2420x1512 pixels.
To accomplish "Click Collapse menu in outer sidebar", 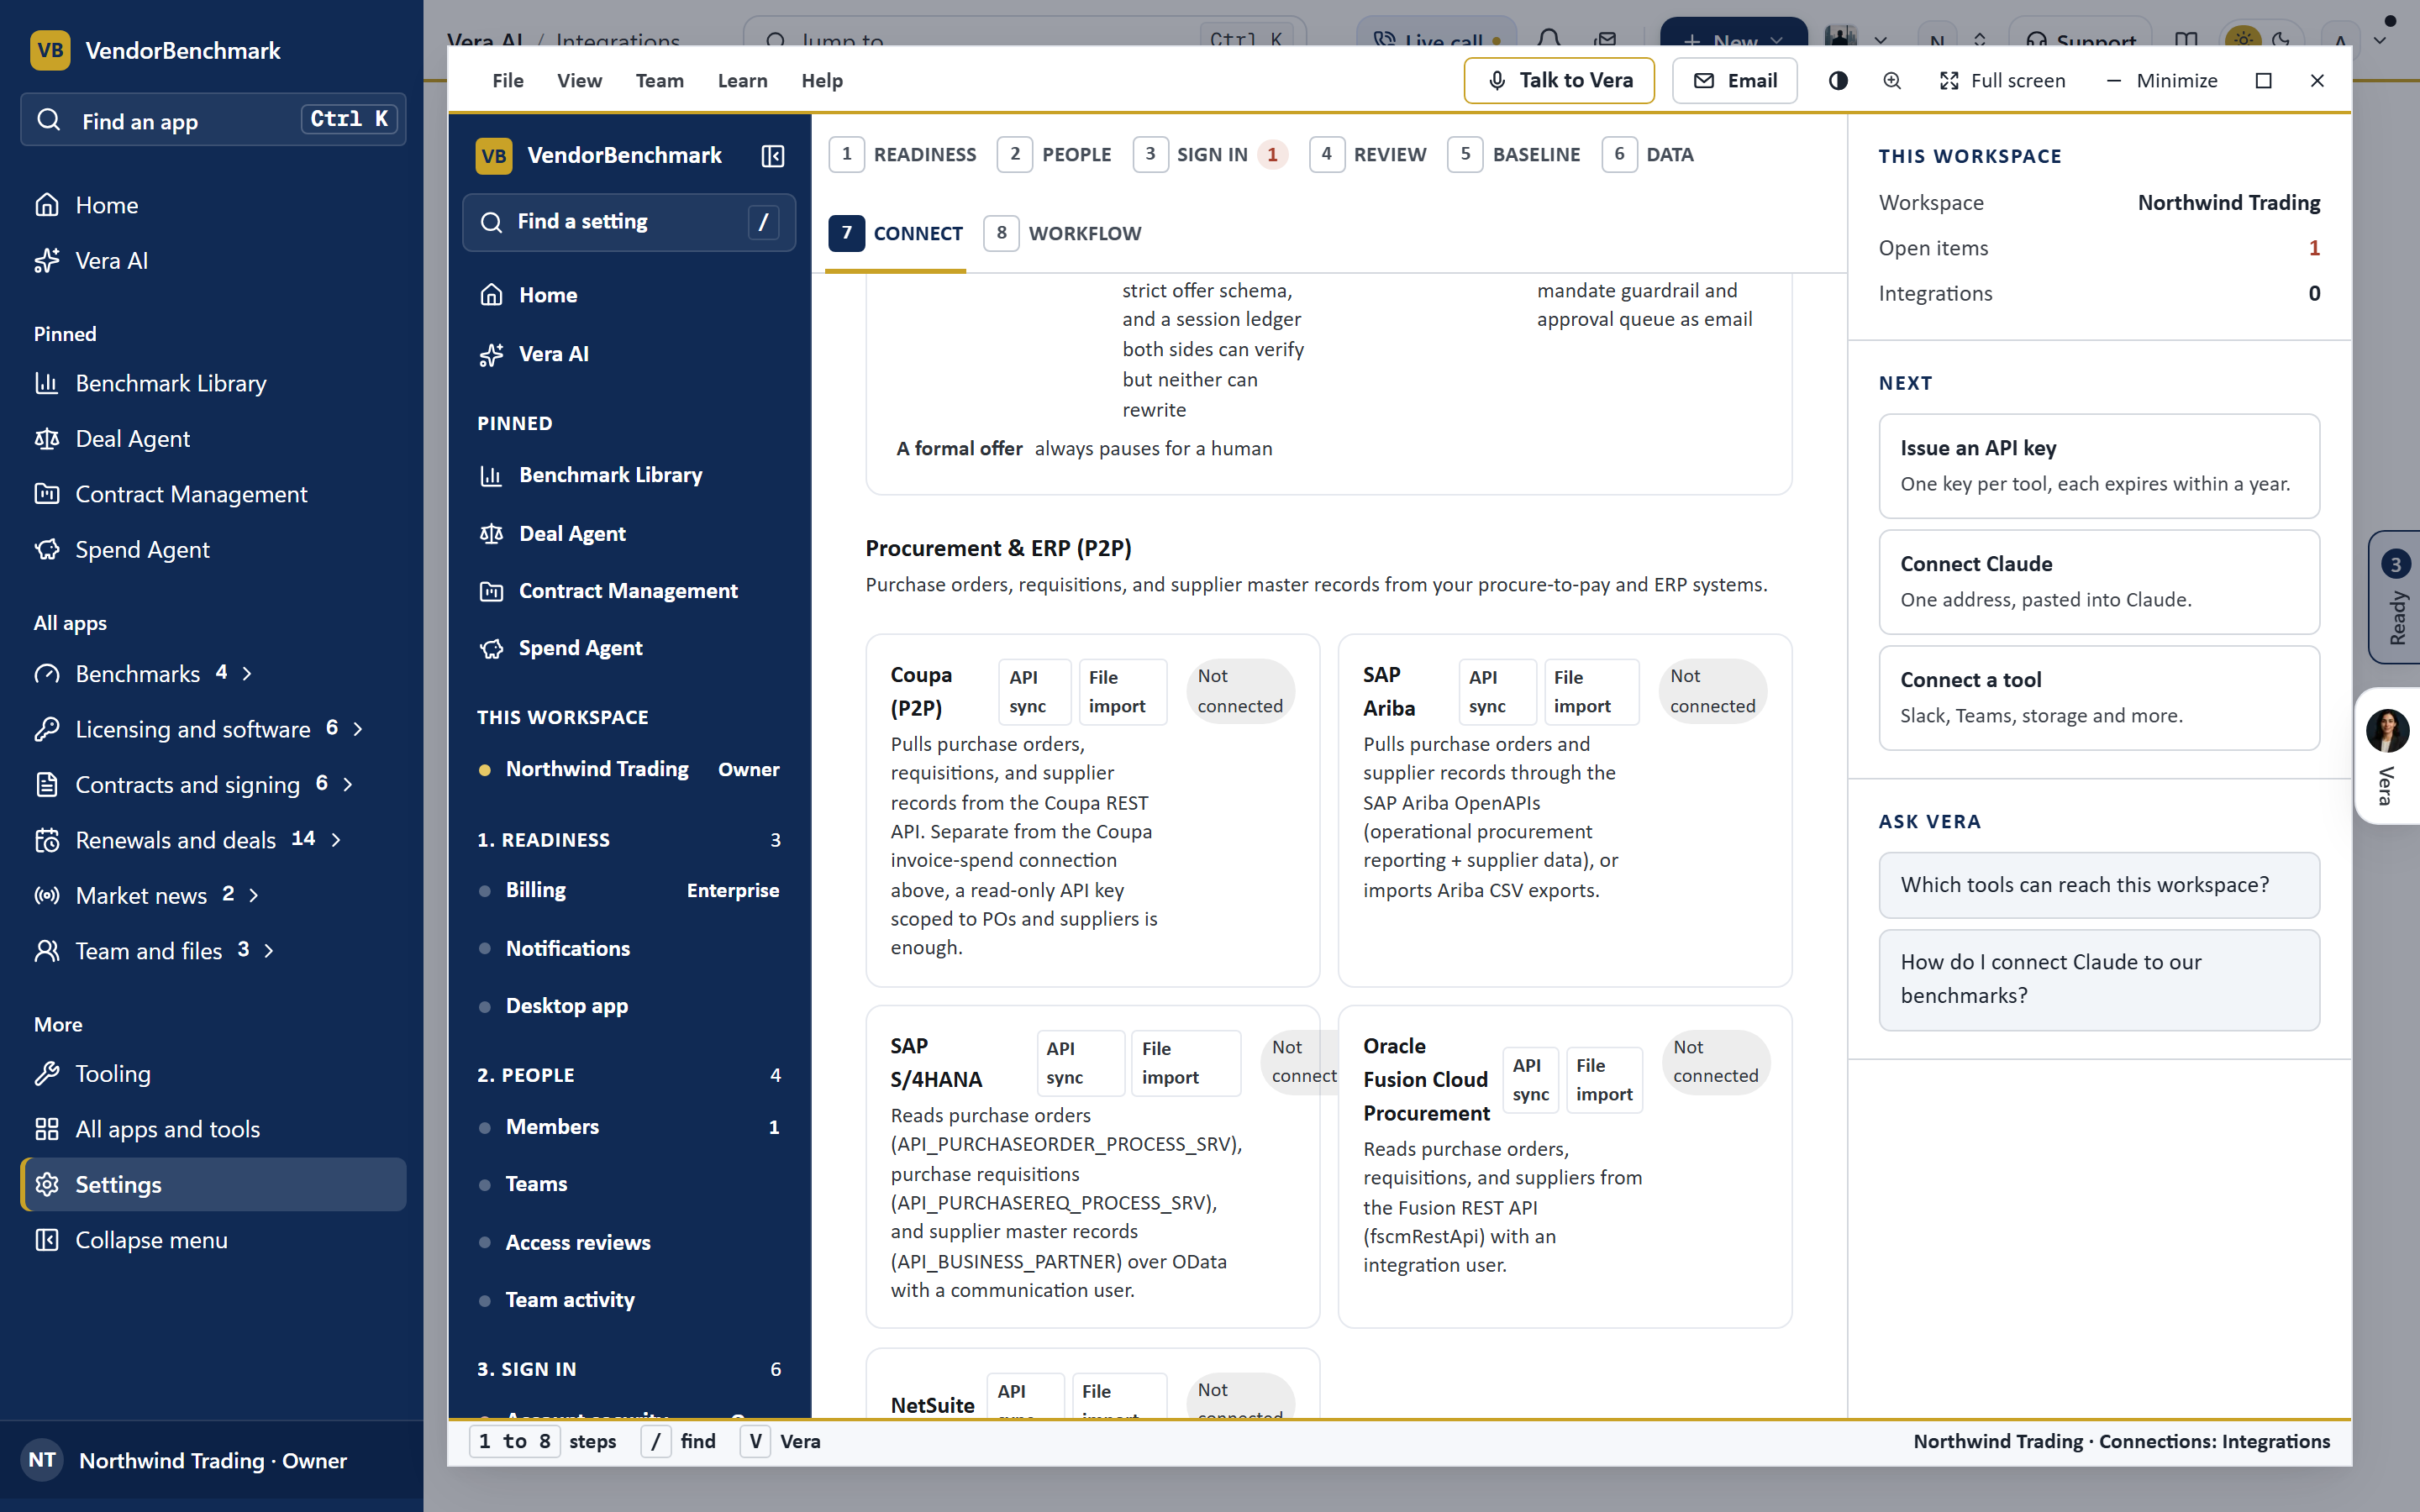I will pos(151,1240).
